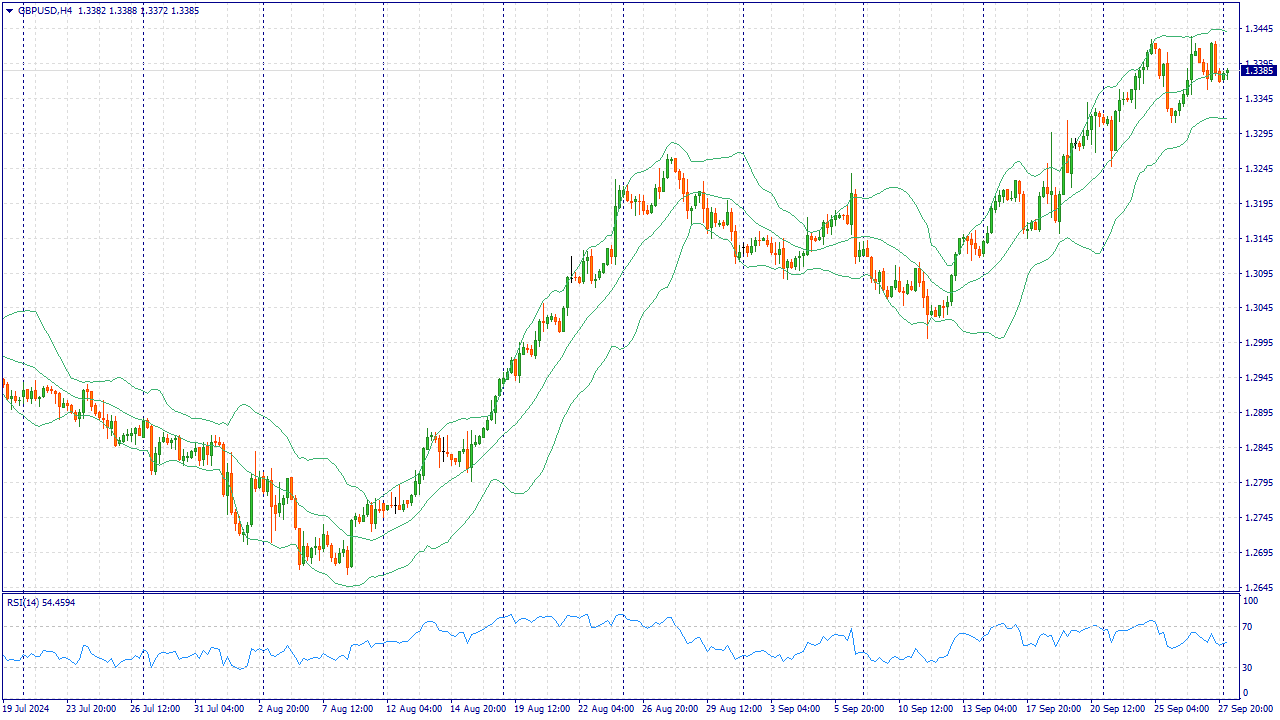Click the 12 Aug 04:00 time label
This screenshot has width=1280, height=720.
coord(413,709)
